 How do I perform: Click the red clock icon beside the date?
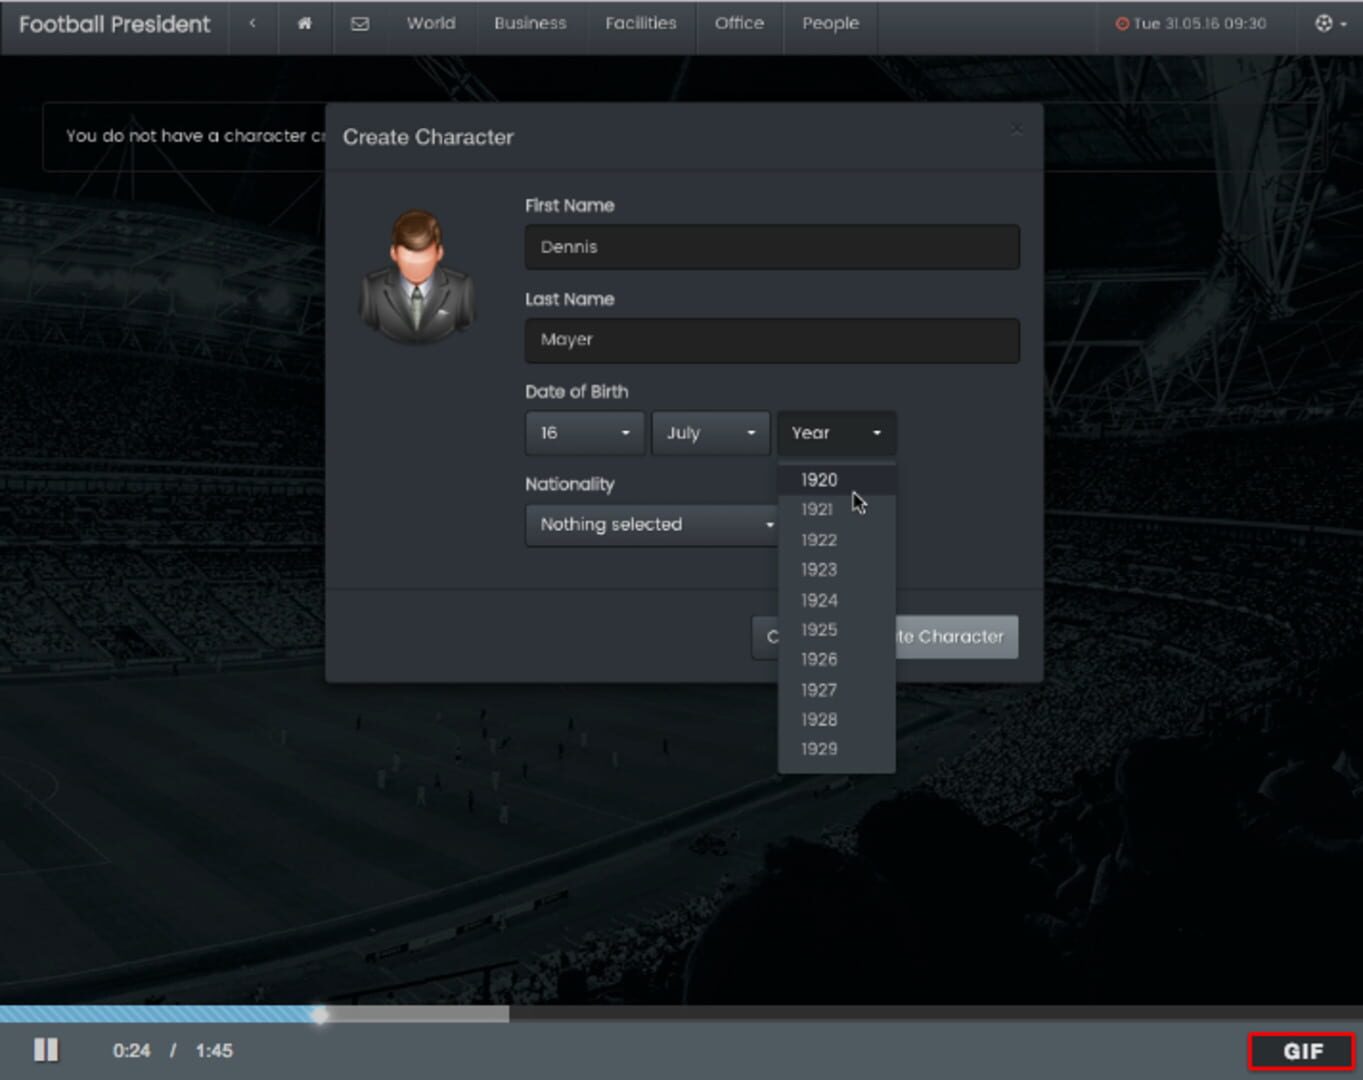coord(1122,24)
